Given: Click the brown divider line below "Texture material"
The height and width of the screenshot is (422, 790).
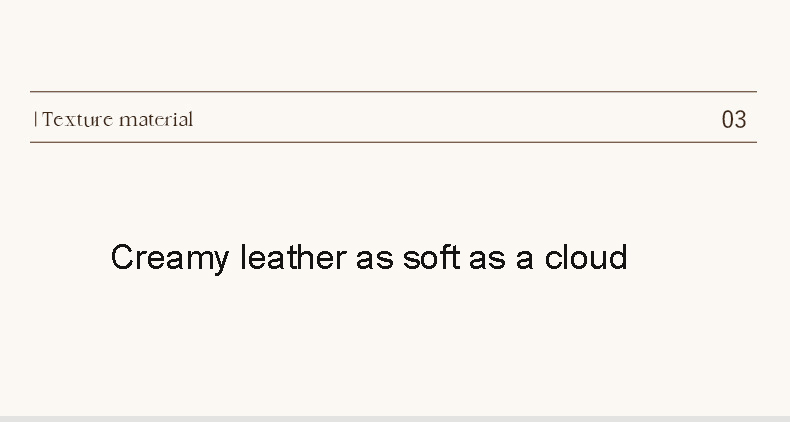Looking at the screenshot, I should pos(393,142).
